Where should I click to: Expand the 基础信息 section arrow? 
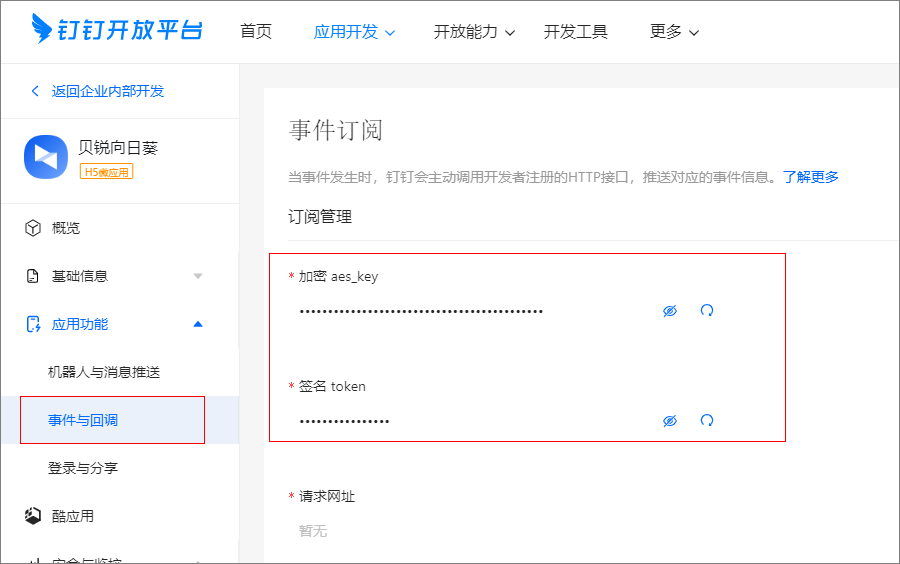coord(197,276)
